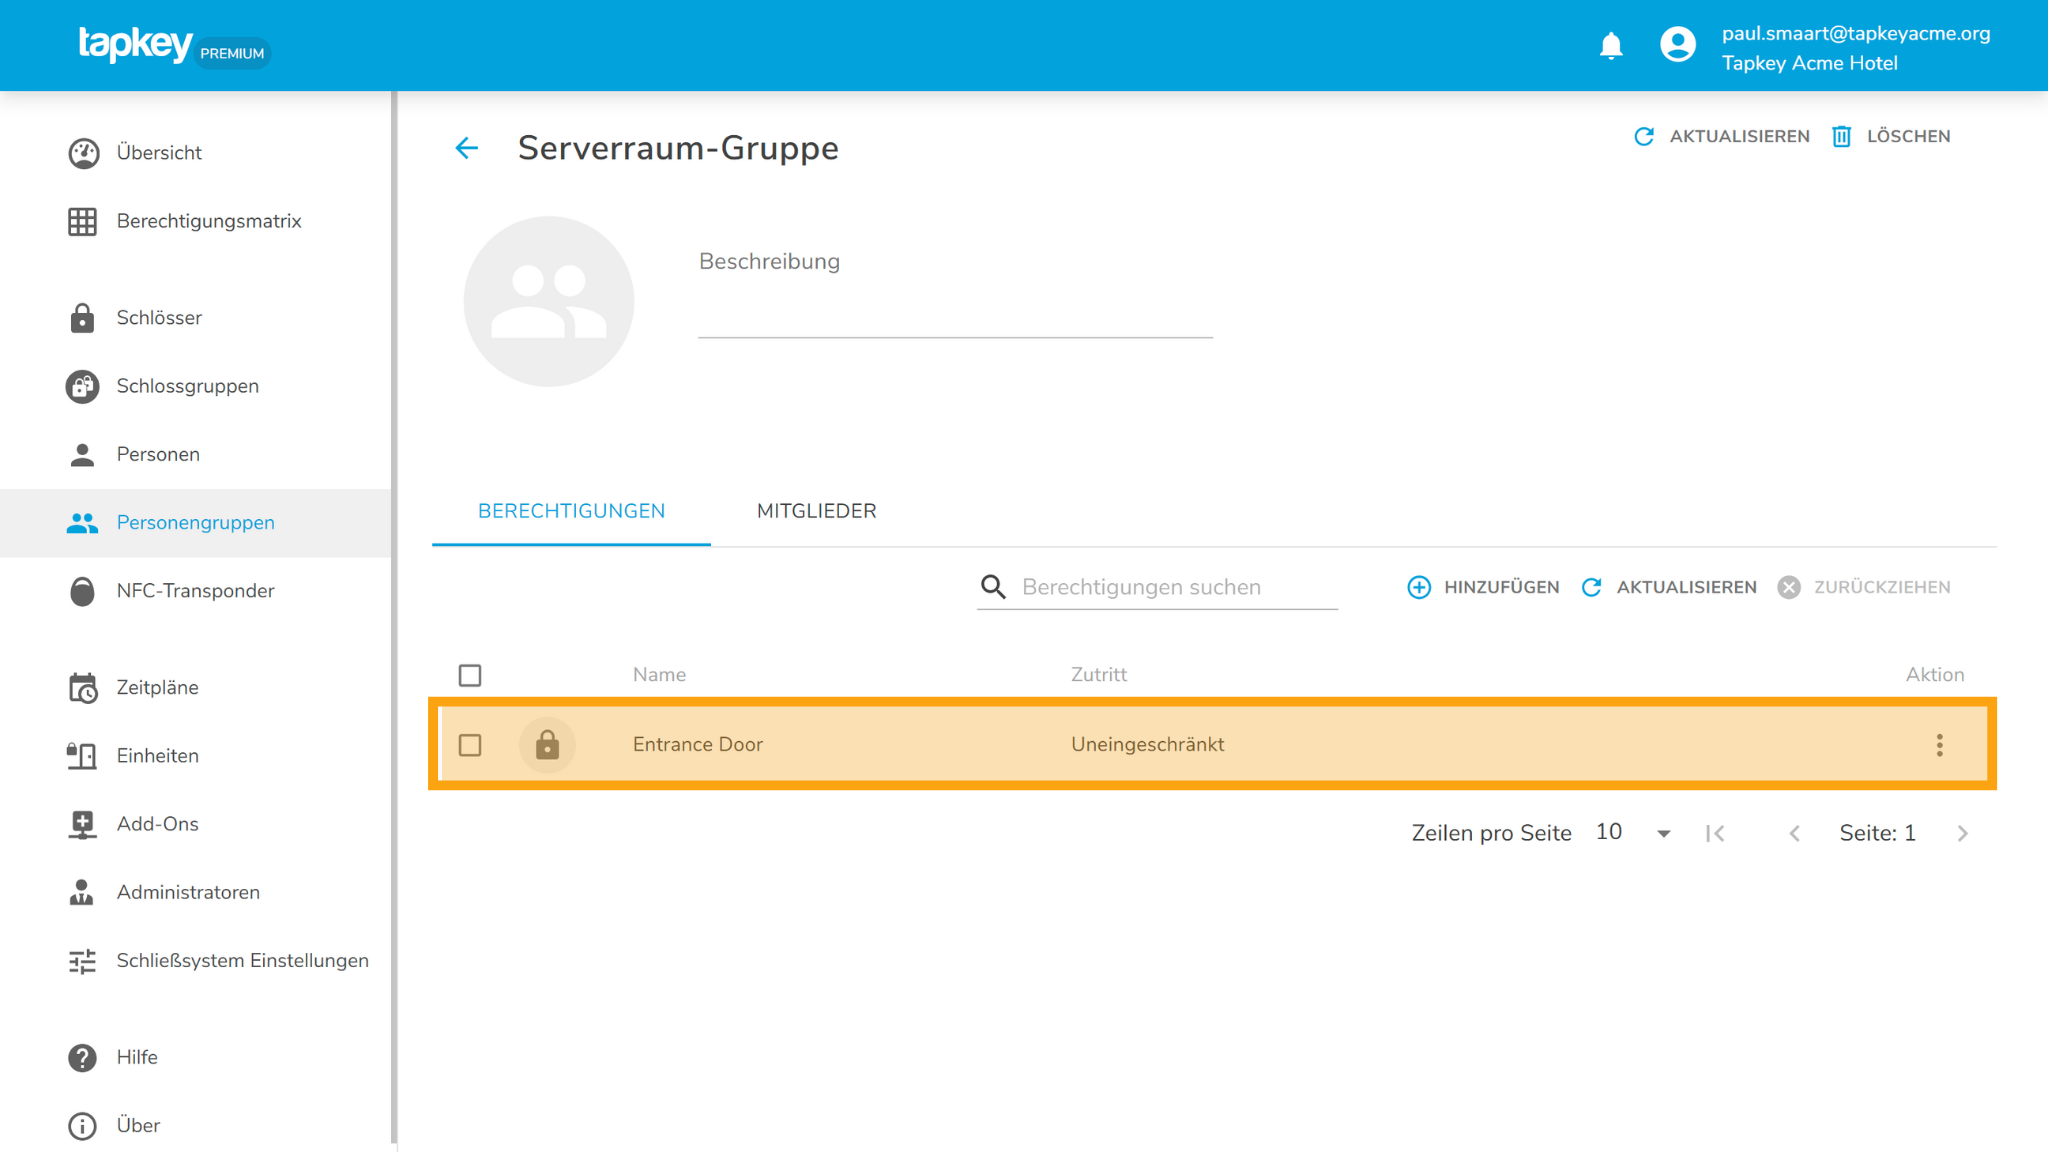This screenshot has width=2048, height=1152.
Task: Click the Tapkey Acme Hotel text
Action: pos(1809,64)
